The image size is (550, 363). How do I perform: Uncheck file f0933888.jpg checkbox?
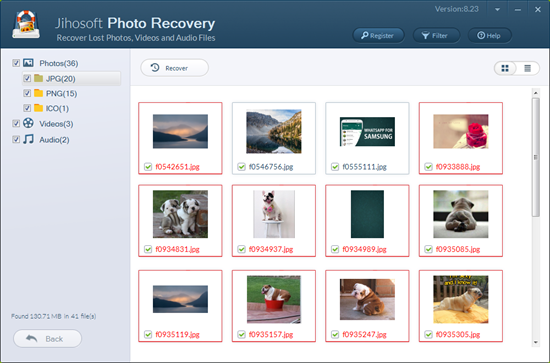(428, 167)
